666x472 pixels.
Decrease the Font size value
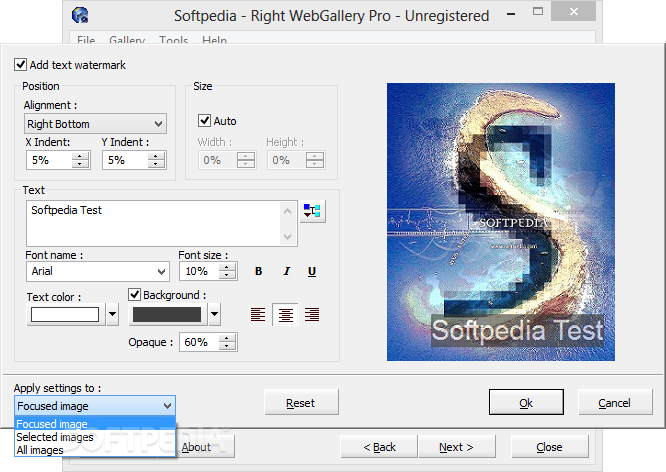coord(227,275)
